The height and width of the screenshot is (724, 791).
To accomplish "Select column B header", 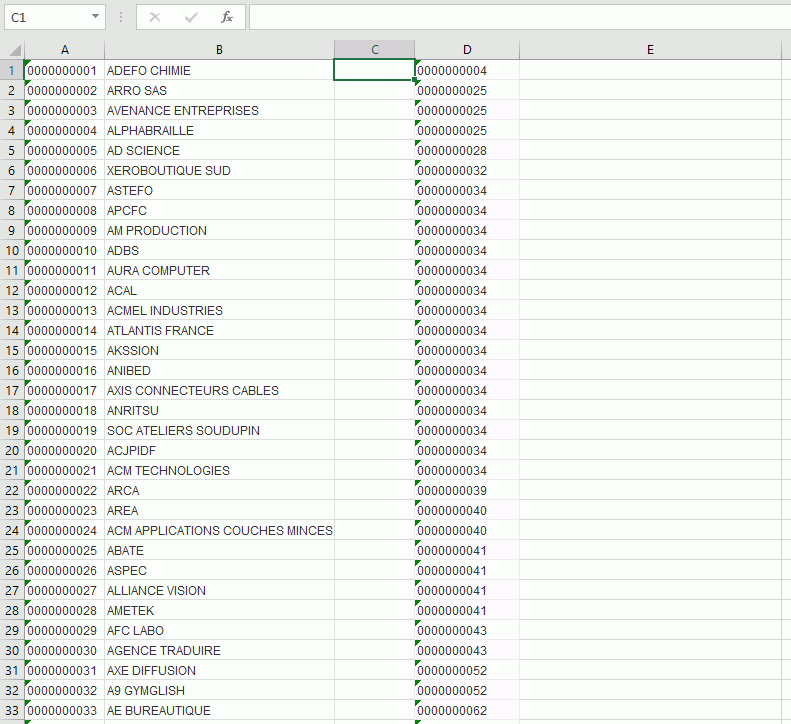I will [x=219, y=50].
